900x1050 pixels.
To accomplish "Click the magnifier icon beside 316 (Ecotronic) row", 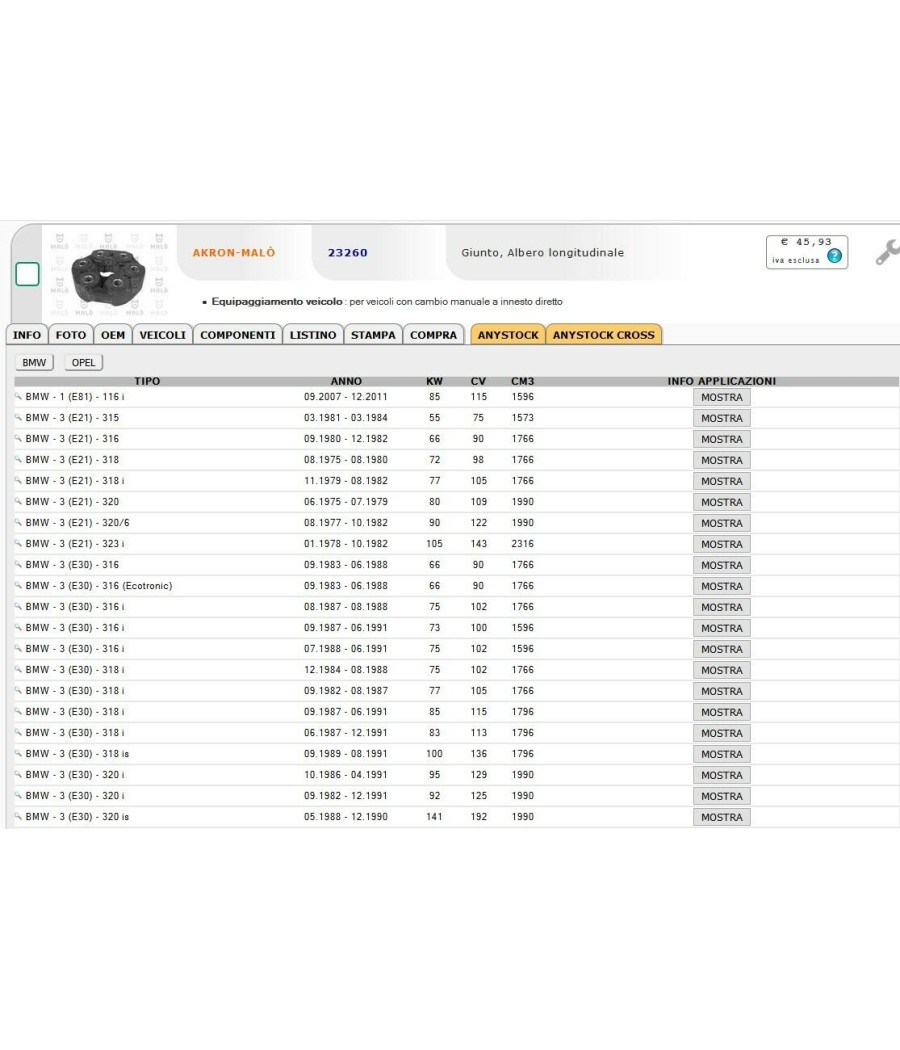I will (x=18, y=585).
